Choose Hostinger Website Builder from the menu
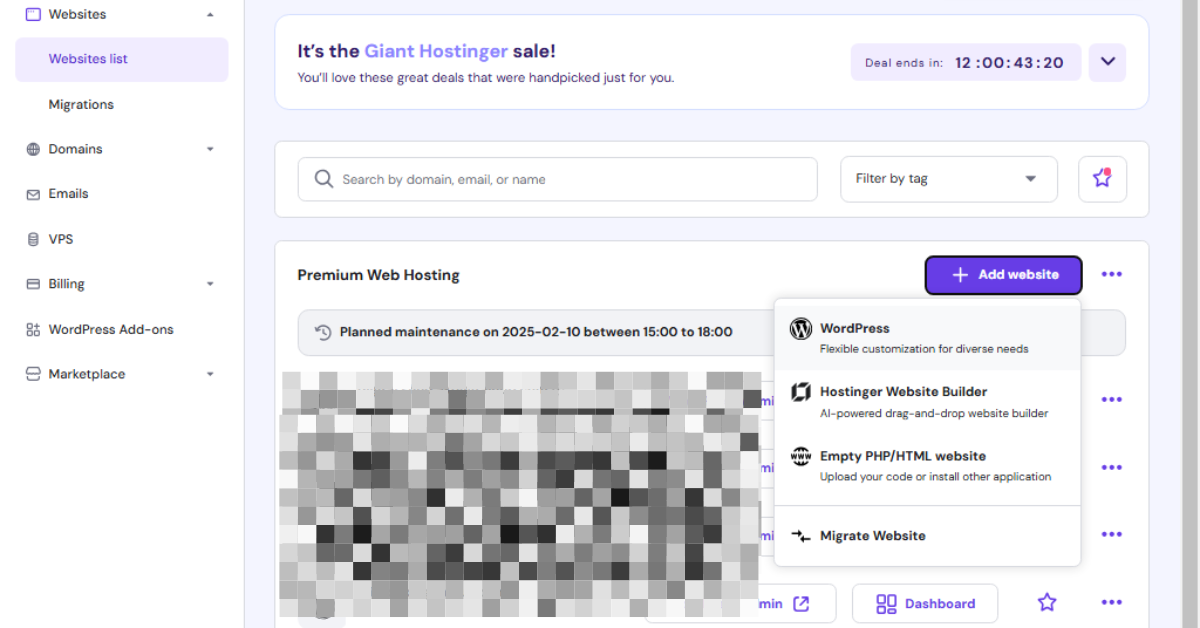The width and height of the screenshot is (1200, 628). point(927,402)
